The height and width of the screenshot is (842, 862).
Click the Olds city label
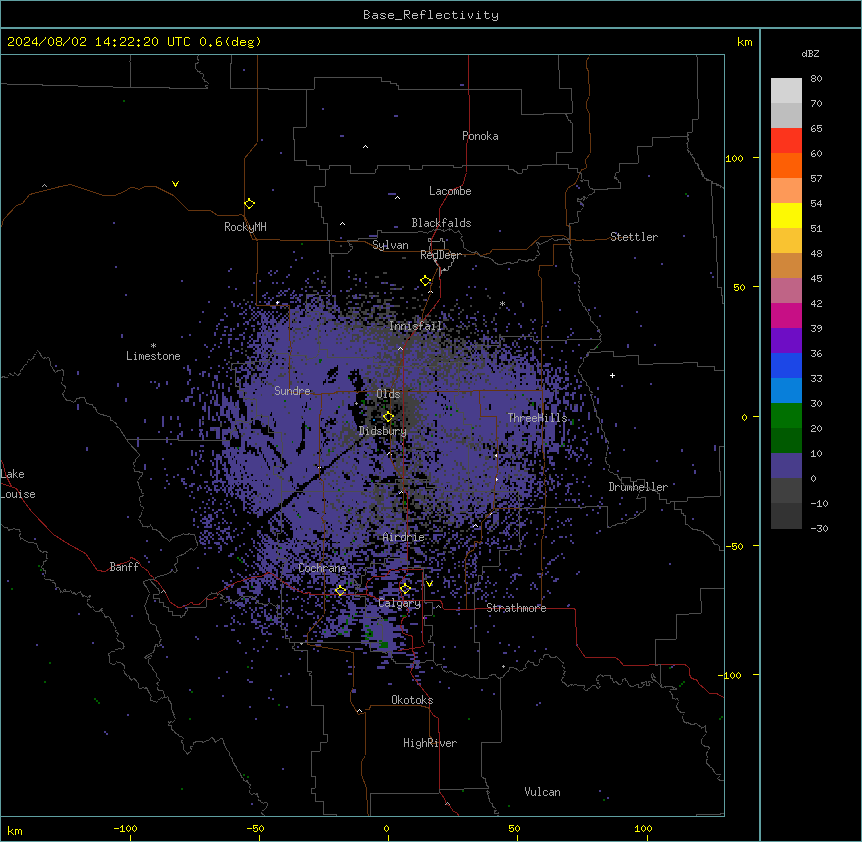(388, 394)
